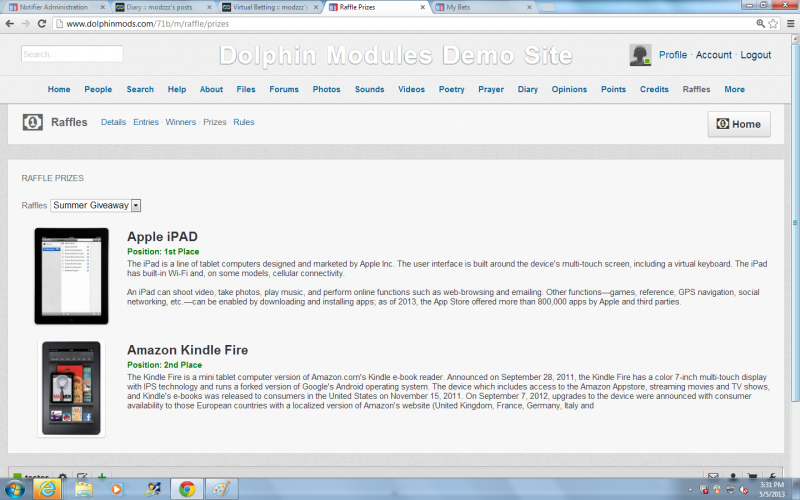Click the browser Back arrow
Screen dimensions: 800x500
pos(10,23)
